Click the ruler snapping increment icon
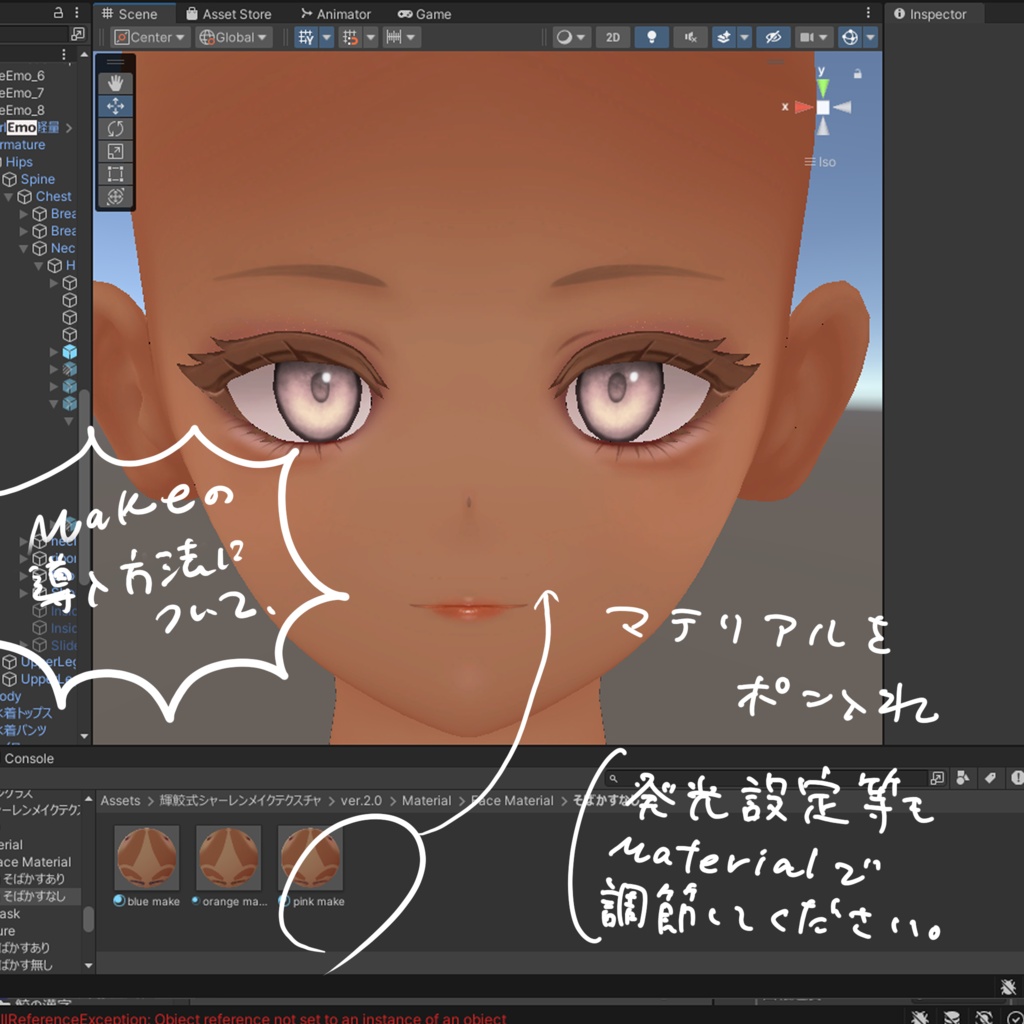Viewport: 1024px width, 1024px height. (394, 37)
